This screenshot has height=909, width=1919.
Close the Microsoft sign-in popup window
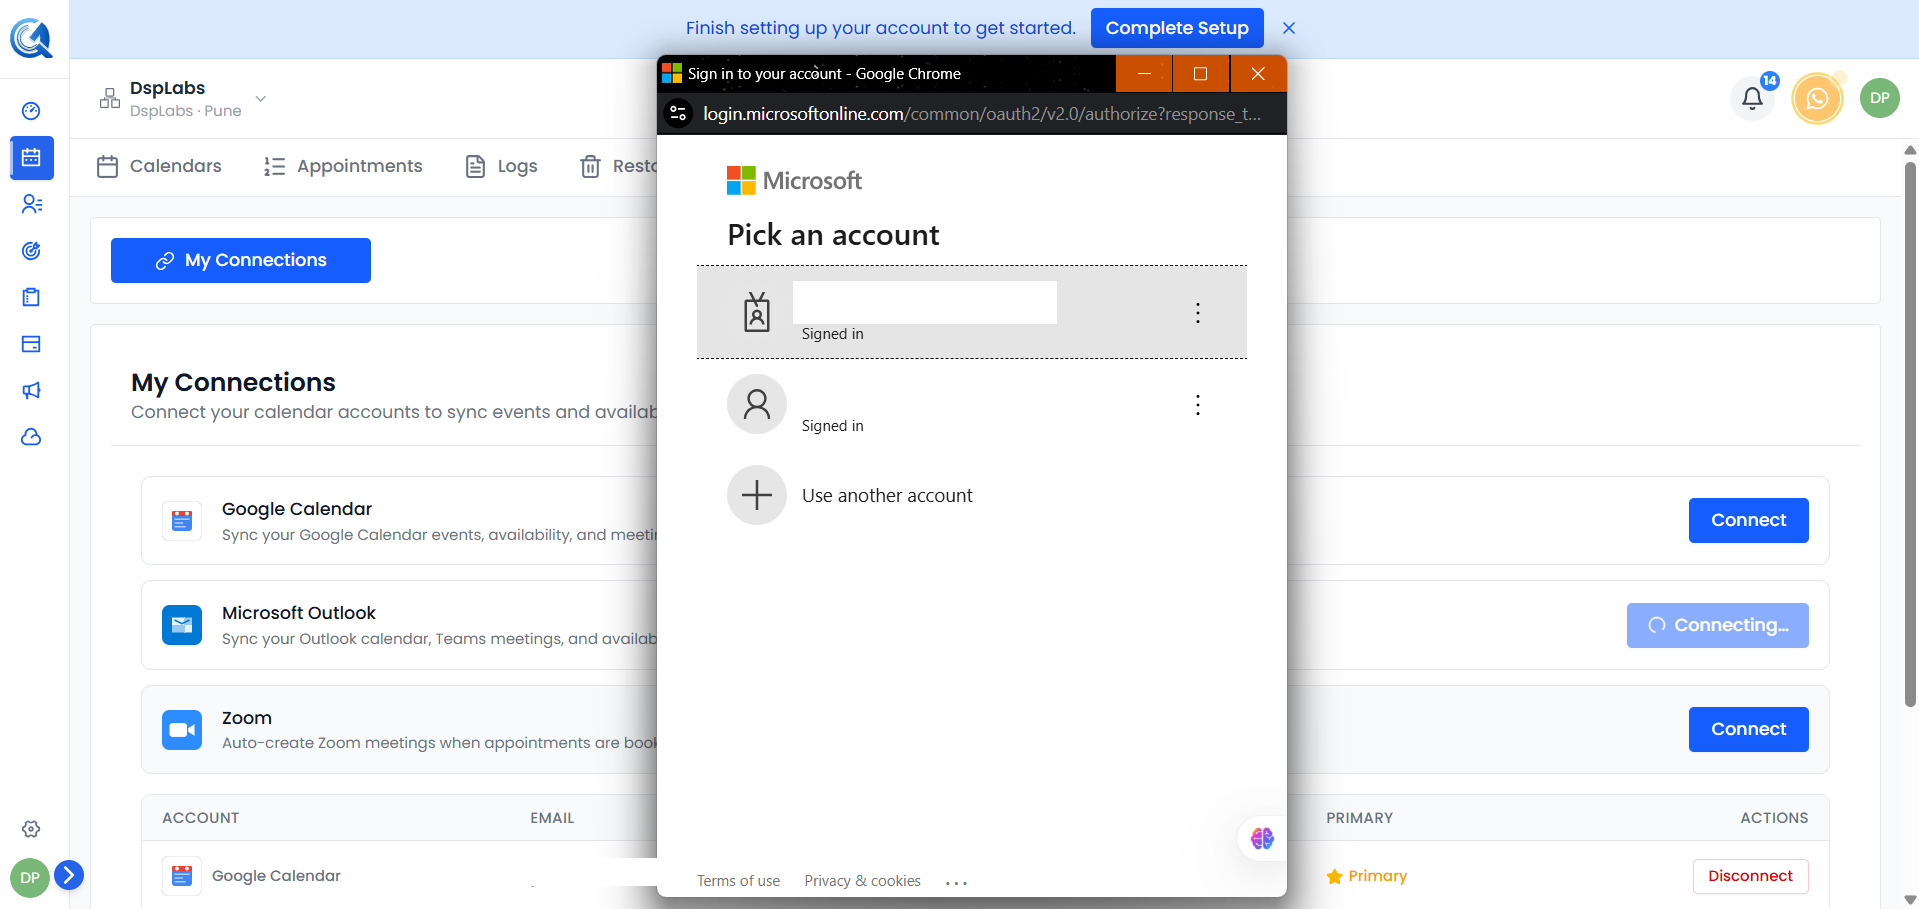pos(1258,74)
